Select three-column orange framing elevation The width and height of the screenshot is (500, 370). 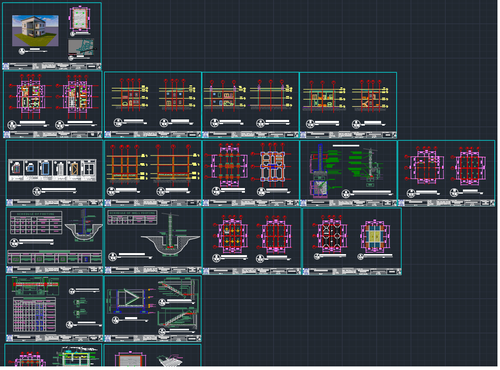tap(175, 163)
